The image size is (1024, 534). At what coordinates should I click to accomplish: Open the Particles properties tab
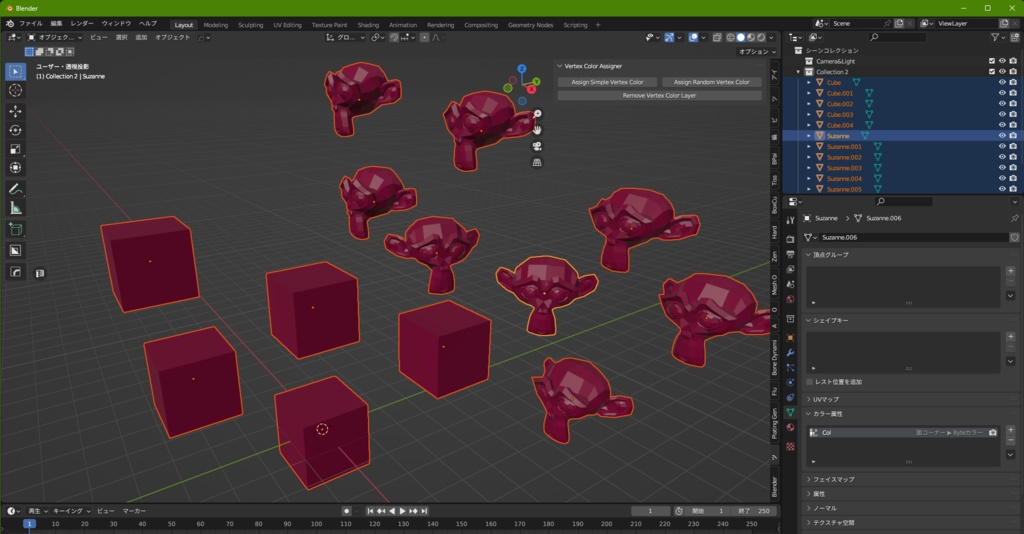[x=790, y=368]
